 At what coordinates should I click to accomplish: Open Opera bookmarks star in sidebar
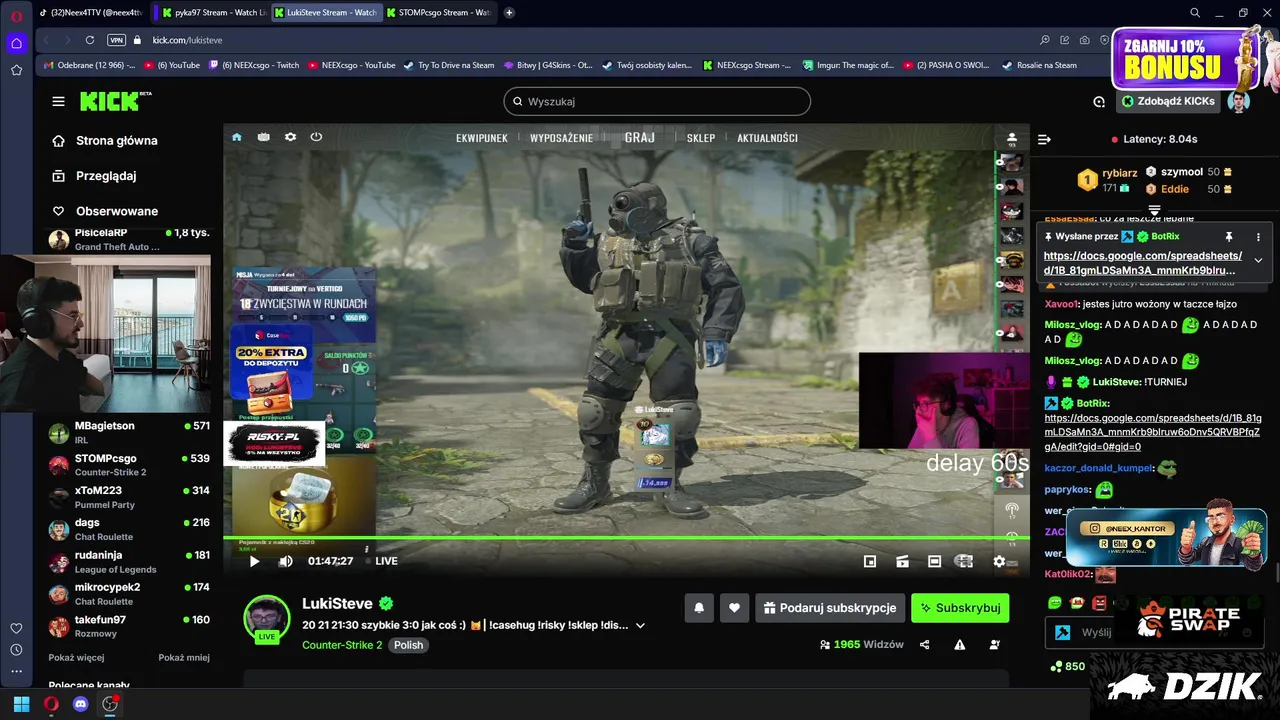[16, 70]
